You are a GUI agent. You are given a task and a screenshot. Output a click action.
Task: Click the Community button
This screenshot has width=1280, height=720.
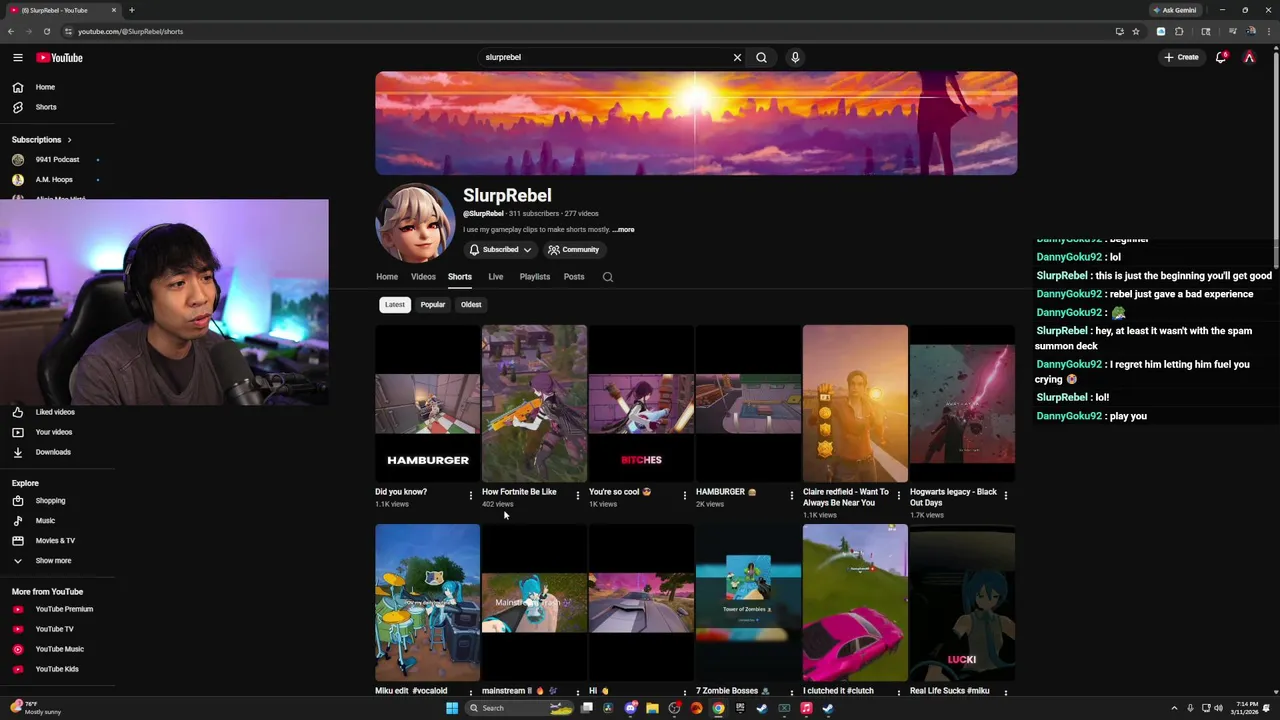click(574, 250)
